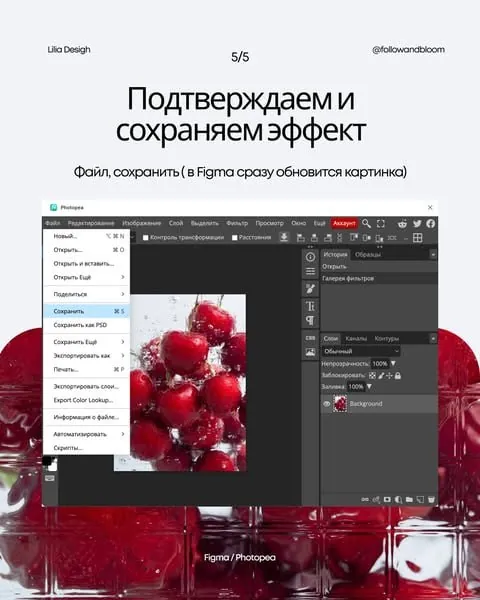Viewport: 480px width, 600px height.
Task: Click the Photopea logo in title bar
Action: [54, 207]
